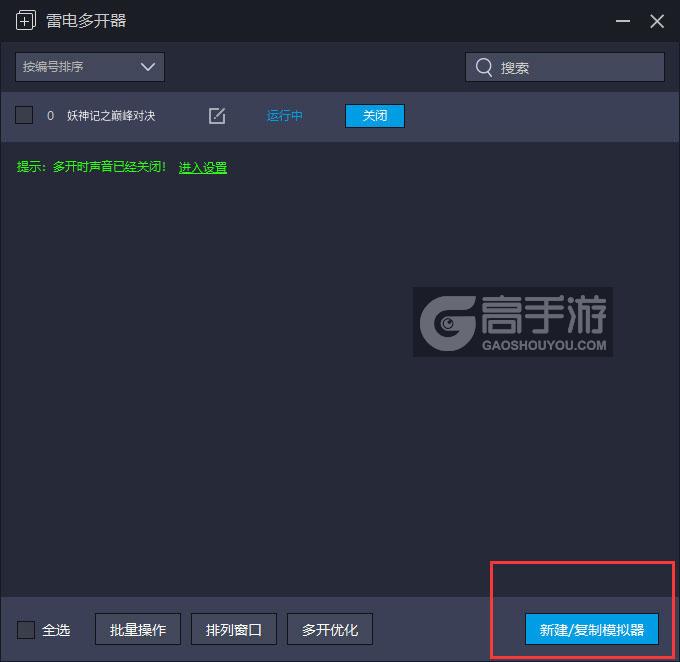Open the 进入设置 link

click(x=203, y=167)
